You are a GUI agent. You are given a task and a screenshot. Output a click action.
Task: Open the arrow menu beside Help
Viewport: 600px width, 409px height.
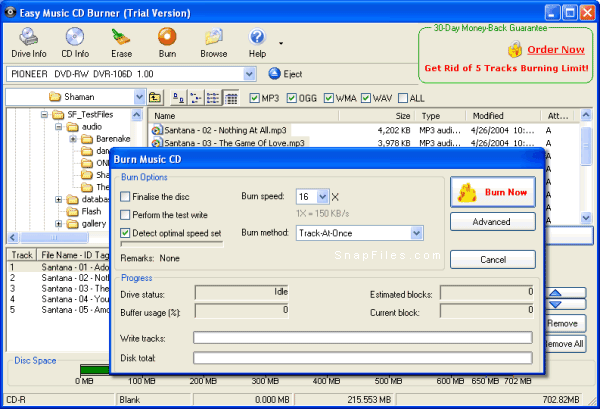pyautogui.click(x=281, y=43)
